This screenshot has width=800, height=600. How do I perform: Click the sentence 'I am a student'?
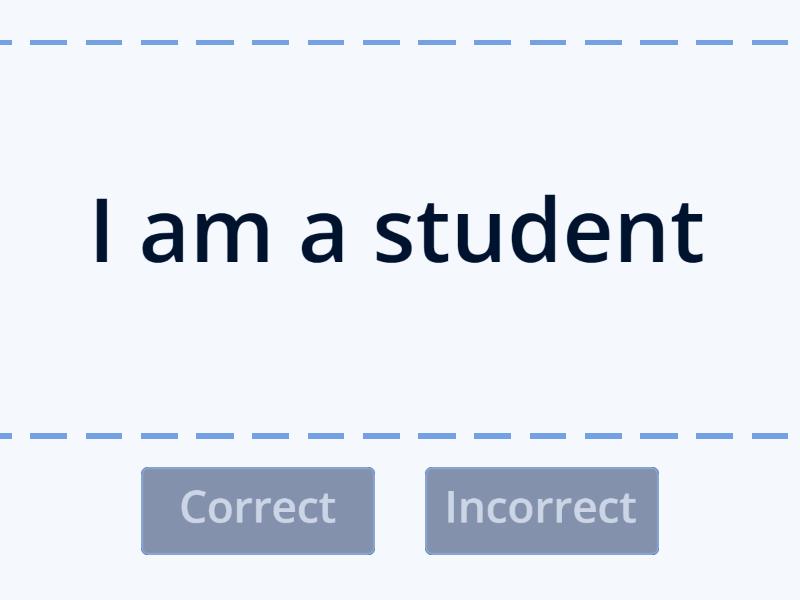click(400, 232)
